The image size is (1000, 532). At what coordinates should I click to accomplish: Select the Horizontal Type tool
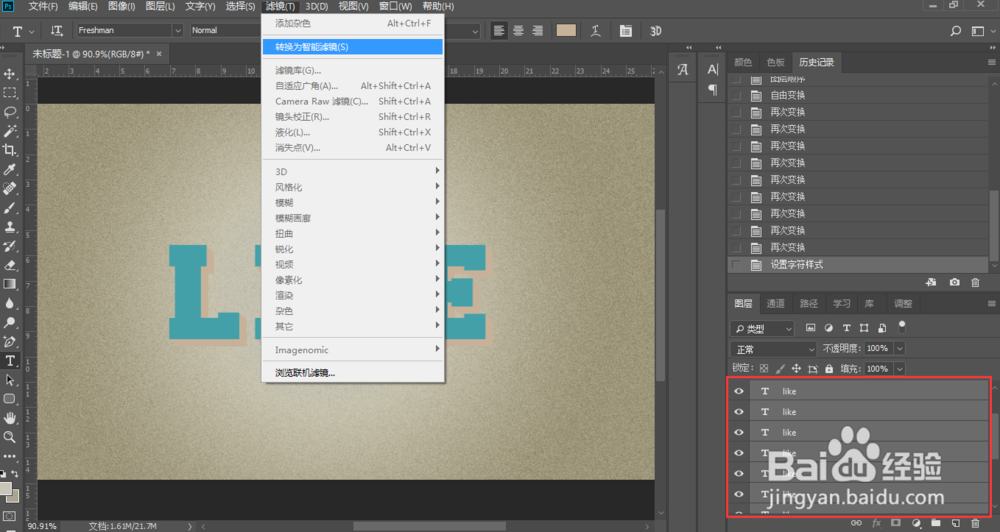(x=10, y=361)
